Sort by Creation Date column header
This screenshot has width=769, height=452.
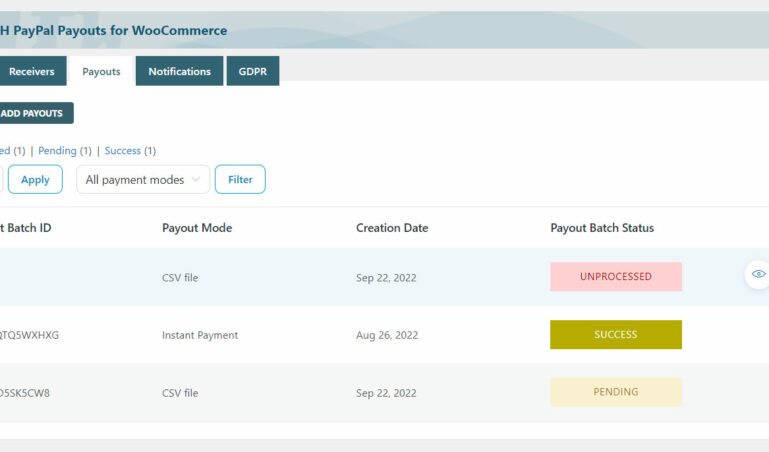pyautogui.click(x=392, y=228)
